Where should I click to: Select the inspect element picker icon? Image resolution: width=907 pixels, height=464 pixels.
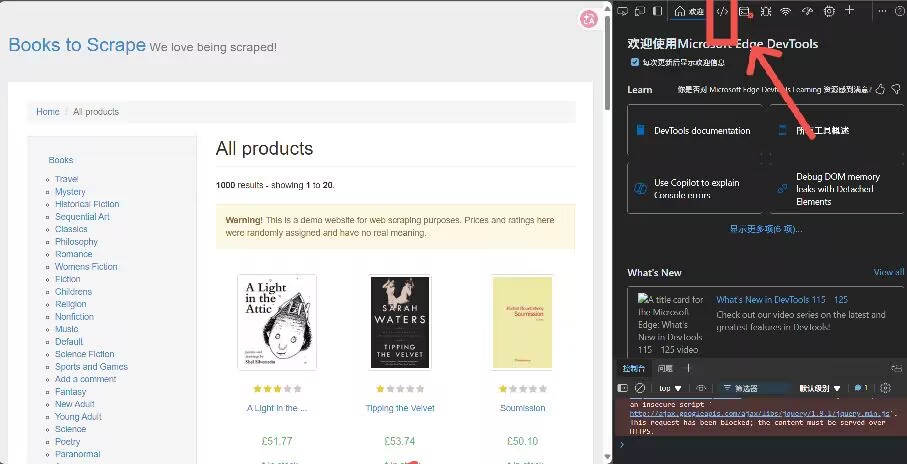(x=622, y=11)
